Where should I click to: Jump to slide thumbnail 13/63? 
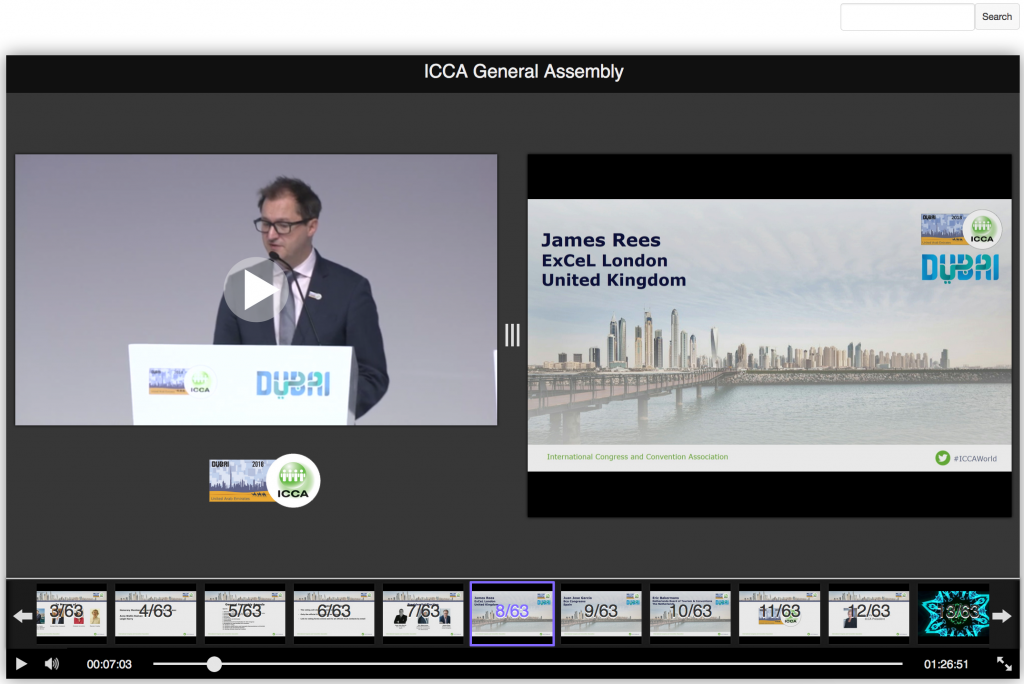coord(953,613)
